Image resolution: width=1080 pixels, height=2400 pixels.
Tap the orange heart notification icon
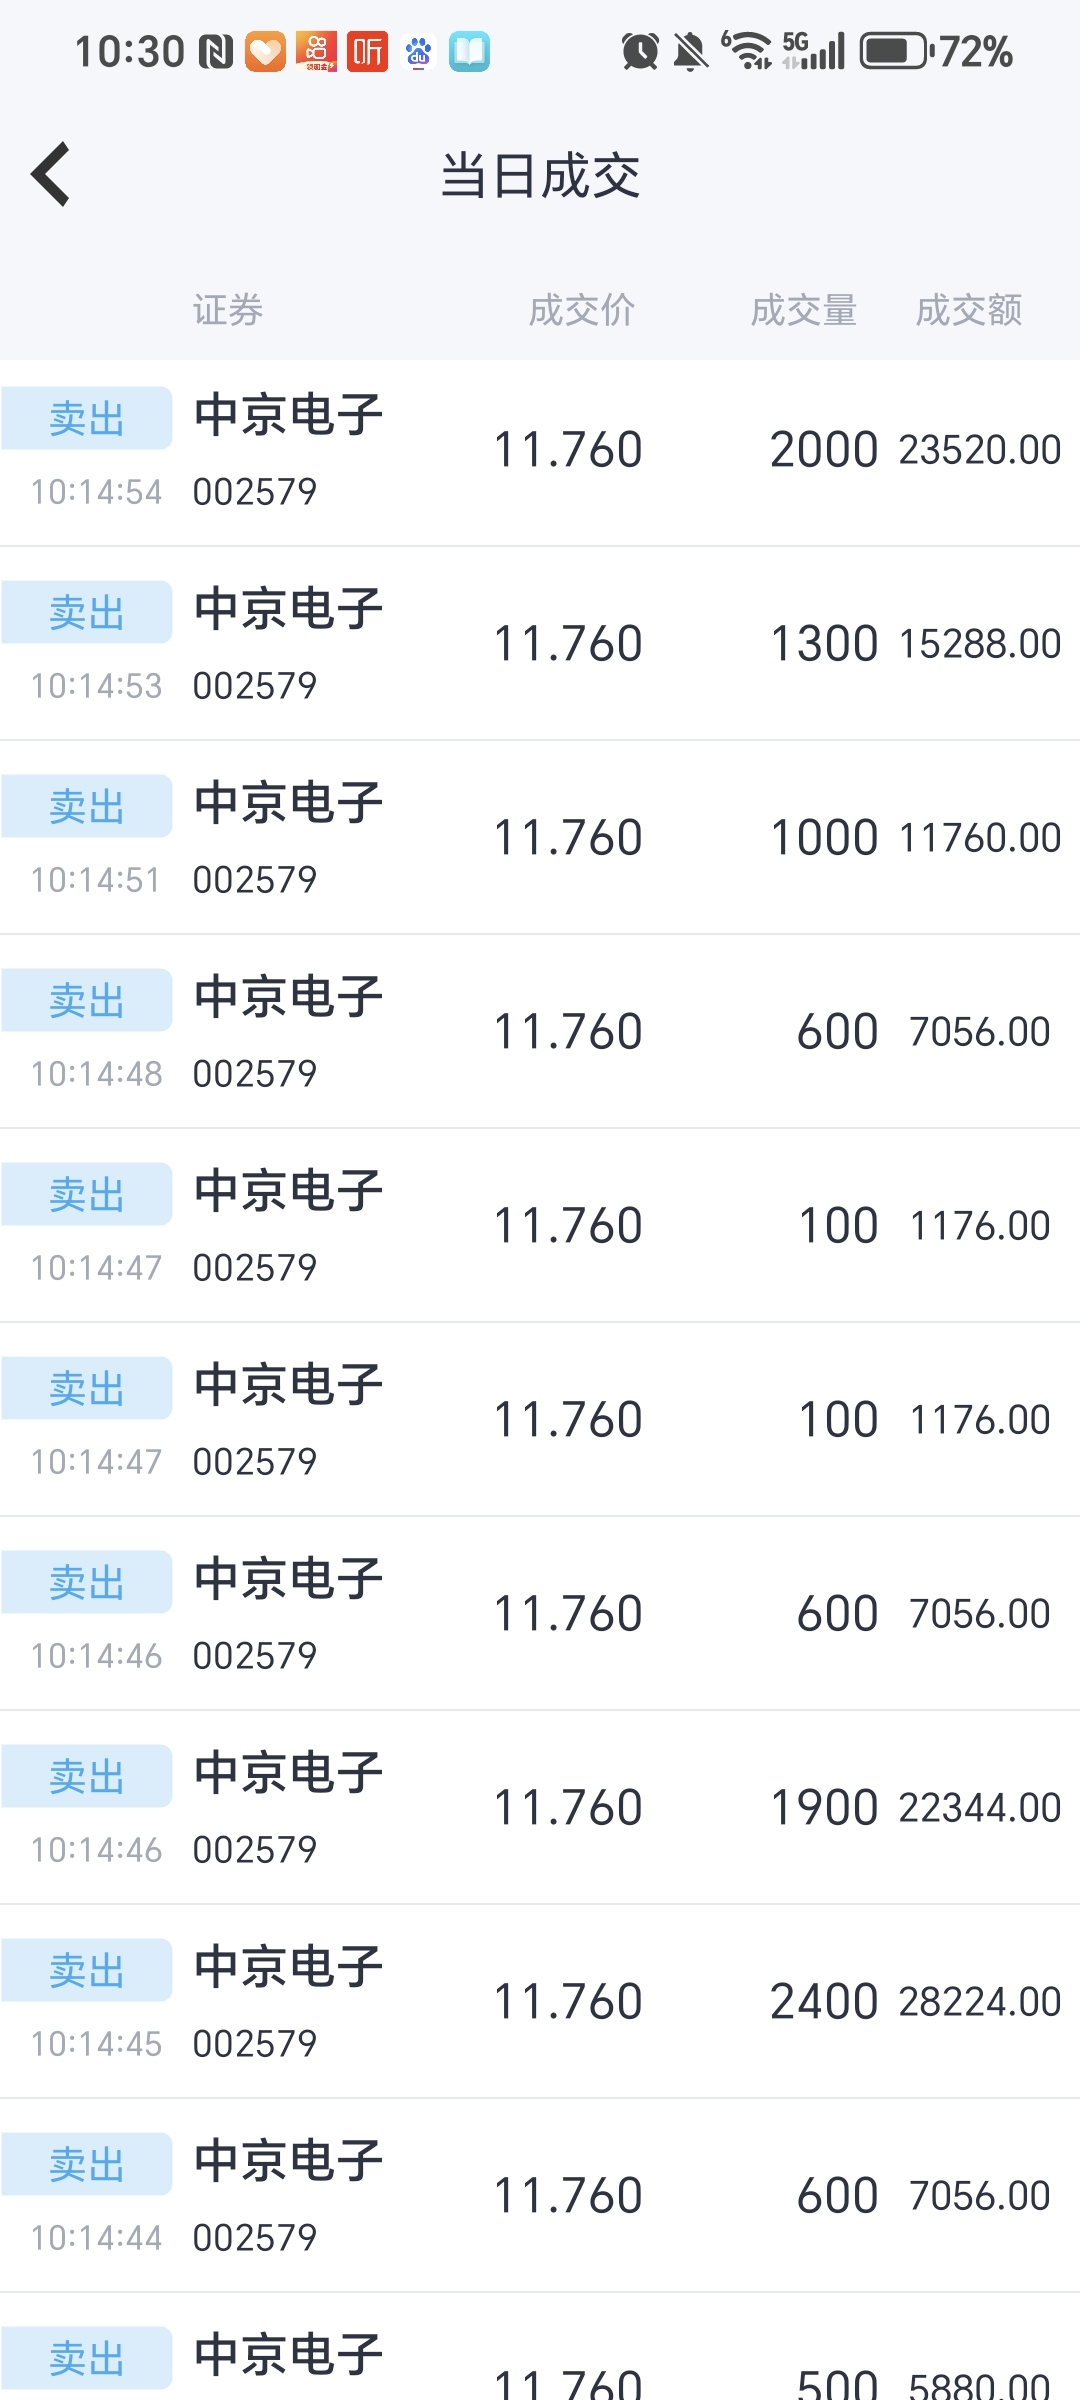pos(265,52)
